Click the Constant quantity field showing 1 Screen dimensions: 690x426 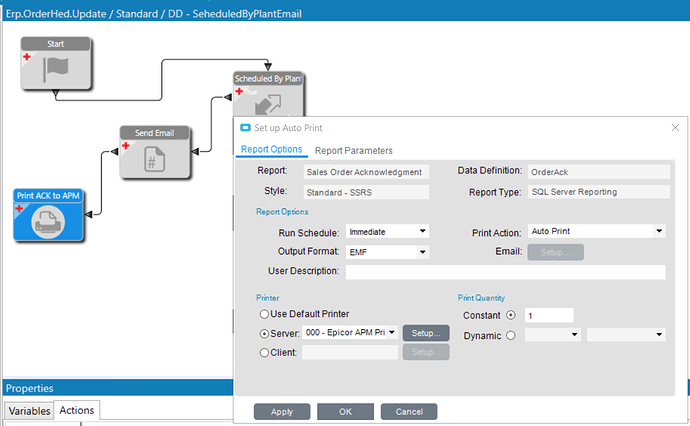click(549, 316)
